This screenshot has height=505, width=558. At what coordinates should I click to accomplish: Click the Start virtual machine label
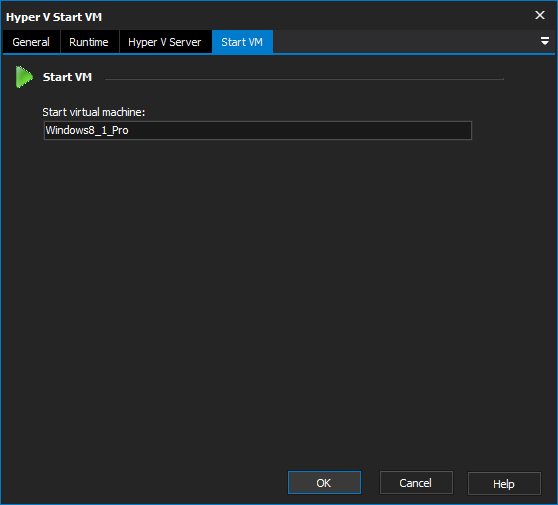click(94, 112)
